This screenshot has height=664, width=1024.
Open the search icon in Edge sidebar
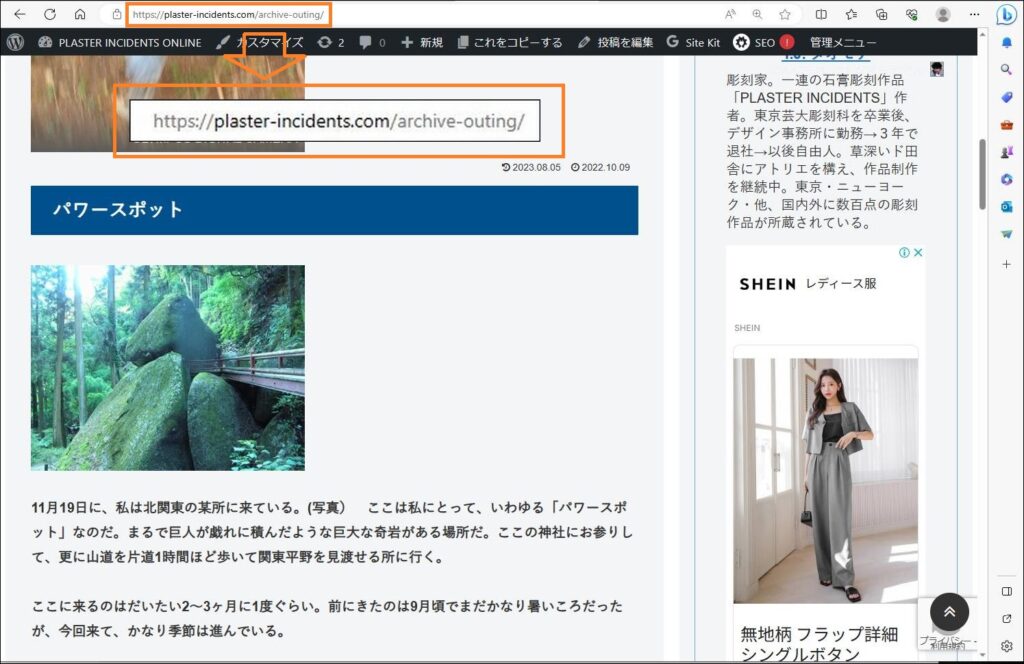(x=1006, y=69)
